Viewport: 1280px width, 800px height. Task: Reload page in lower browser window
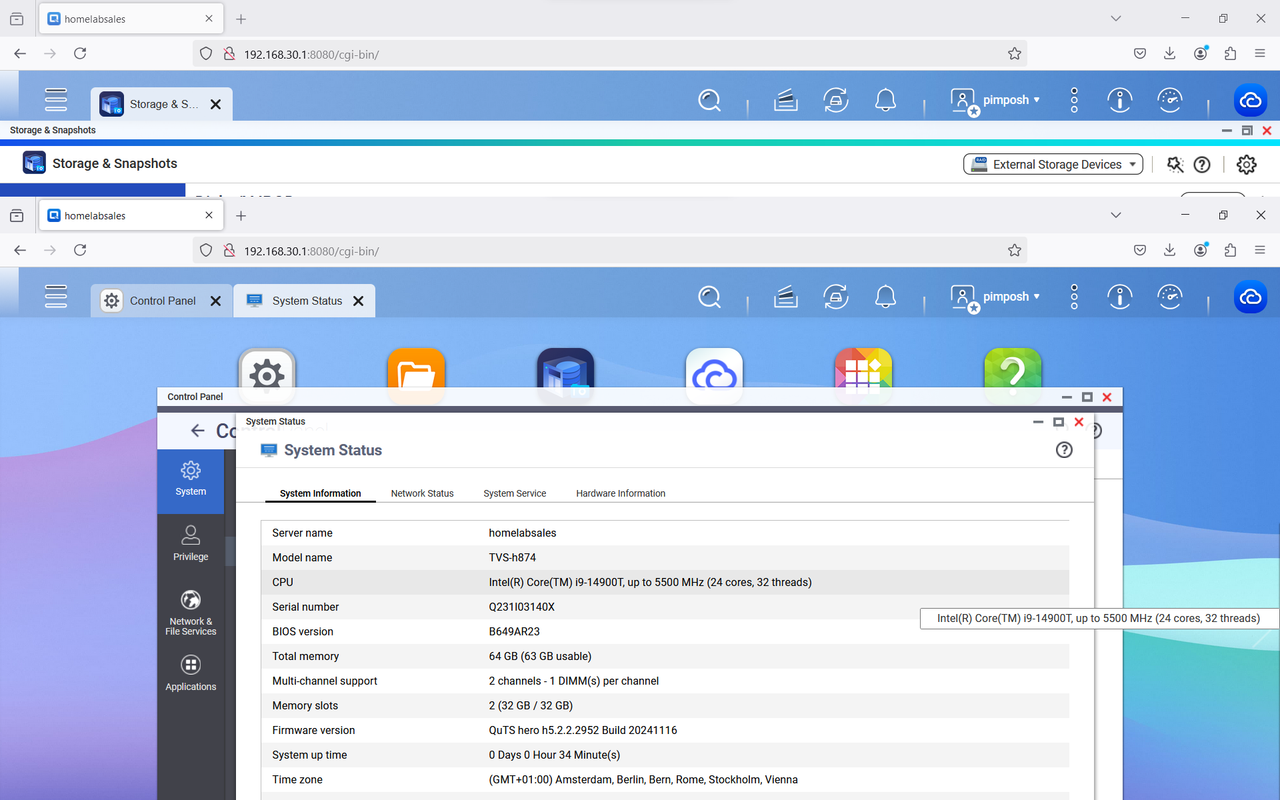click(x=80, y=250)
